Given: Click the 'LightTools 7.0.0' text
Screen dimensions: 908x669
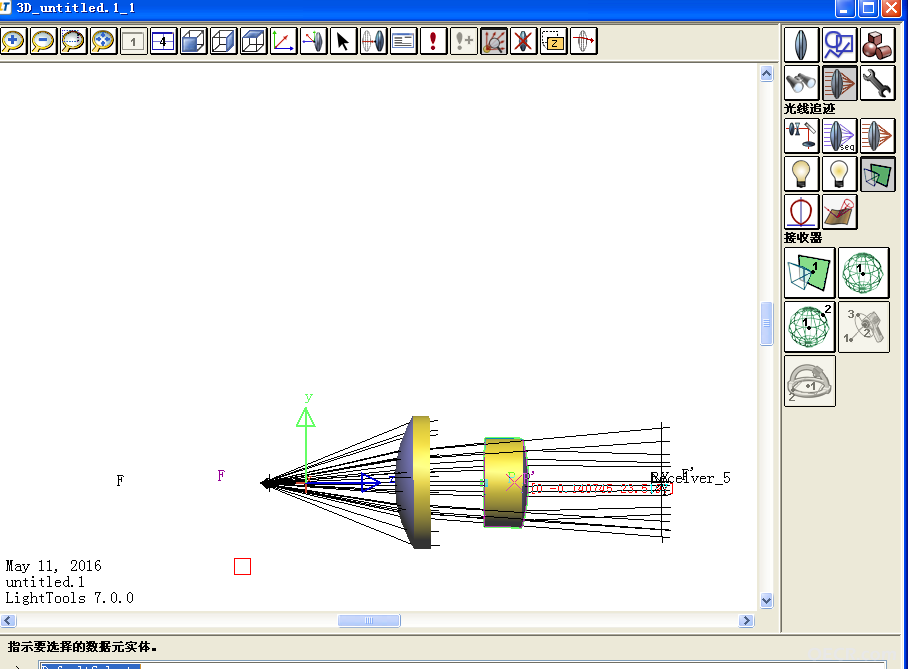Looking at the screenshot, I should [x=69, y=598].
